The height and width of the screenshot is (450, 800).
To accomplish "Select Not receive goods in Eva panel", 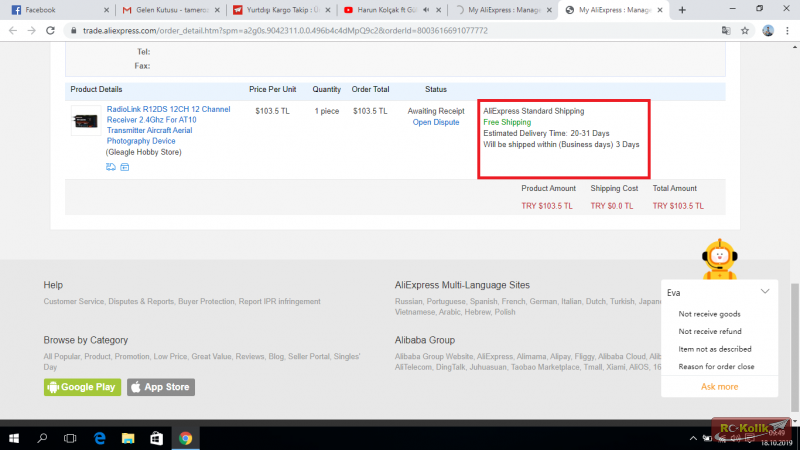I will click(709, 314).
